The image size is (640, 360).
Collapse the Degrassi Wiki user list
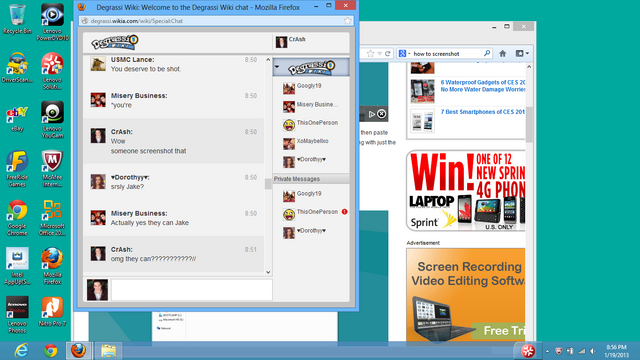pos(277,67)
